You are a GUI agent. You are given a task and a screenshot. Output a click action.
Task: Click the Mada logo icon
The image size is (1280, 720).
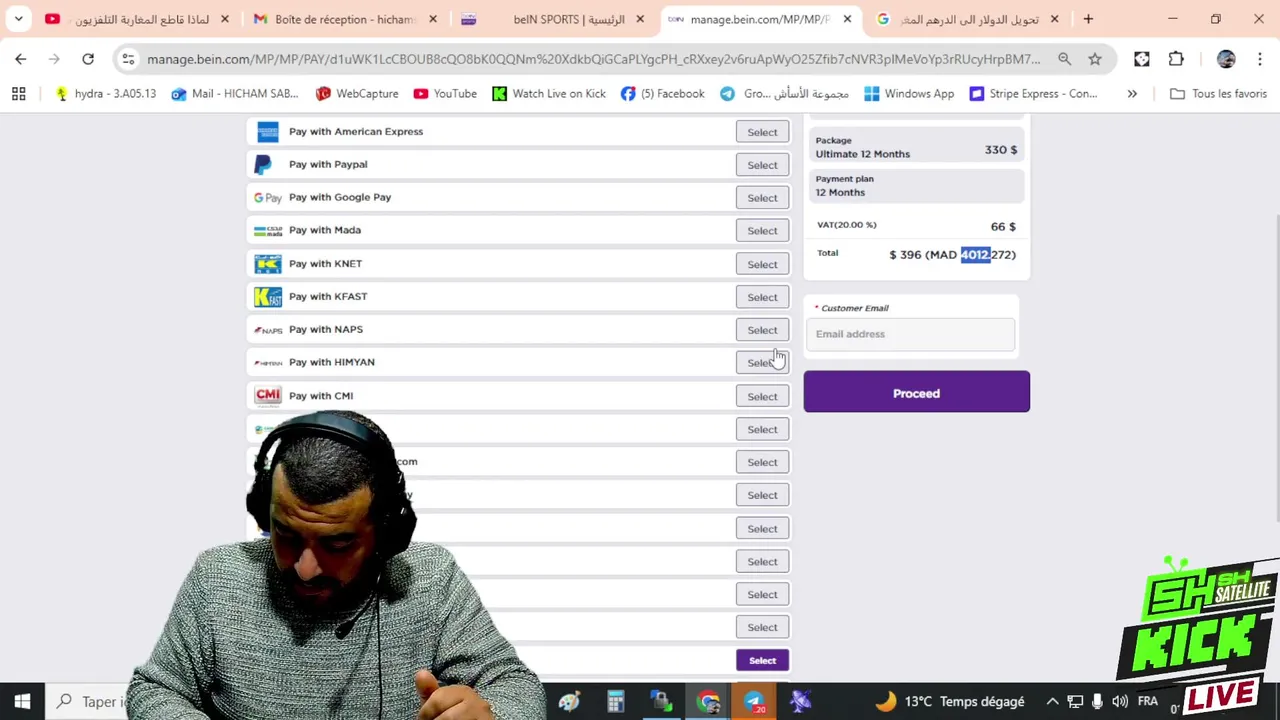(x=267, y=231)
